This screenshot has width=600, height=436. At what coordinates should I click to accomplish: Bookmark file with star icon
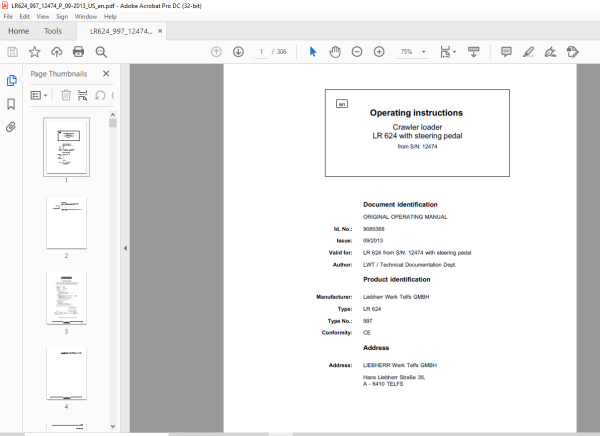(34, 52)
